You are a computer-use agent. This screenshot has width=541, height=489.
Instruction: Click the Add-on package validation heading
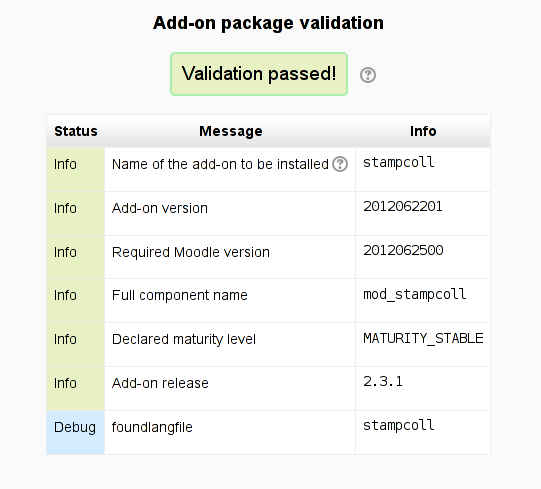click(268, 23)
